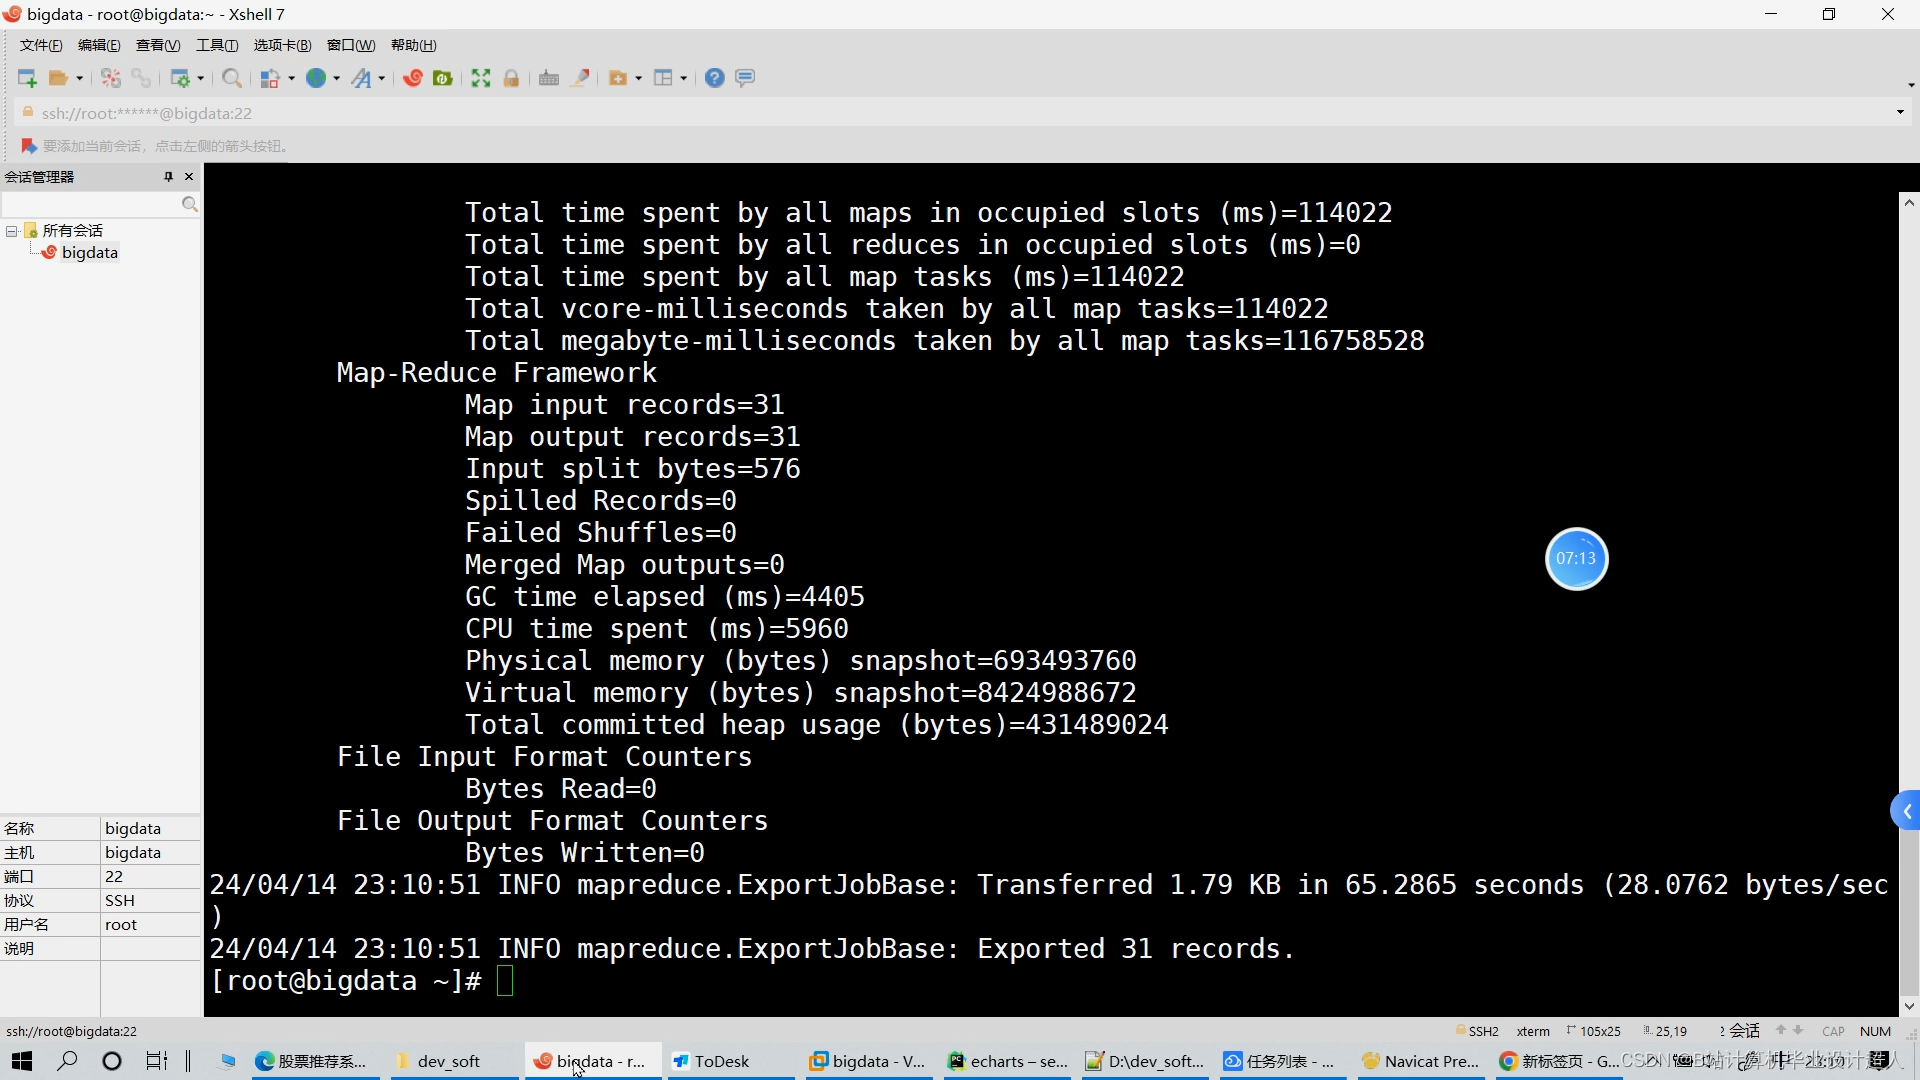
Task: Open the font style dropdown arrow
Action: click(x=382, y=78)
